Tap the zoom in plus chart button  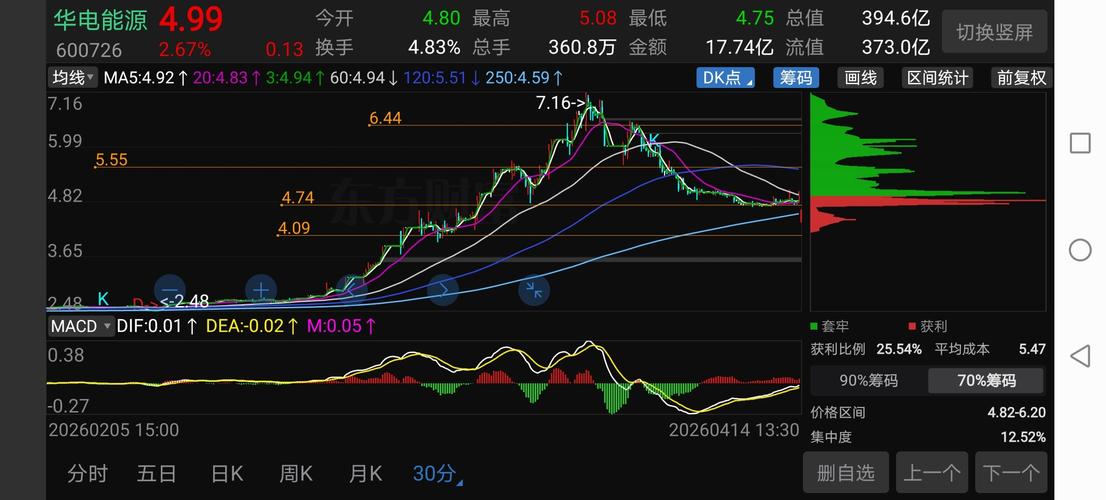[x=261, y=290]
